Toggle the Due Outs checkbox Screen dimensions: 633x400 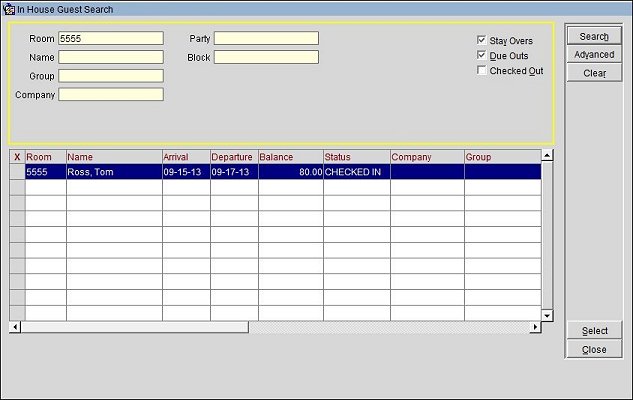[481, 55]
